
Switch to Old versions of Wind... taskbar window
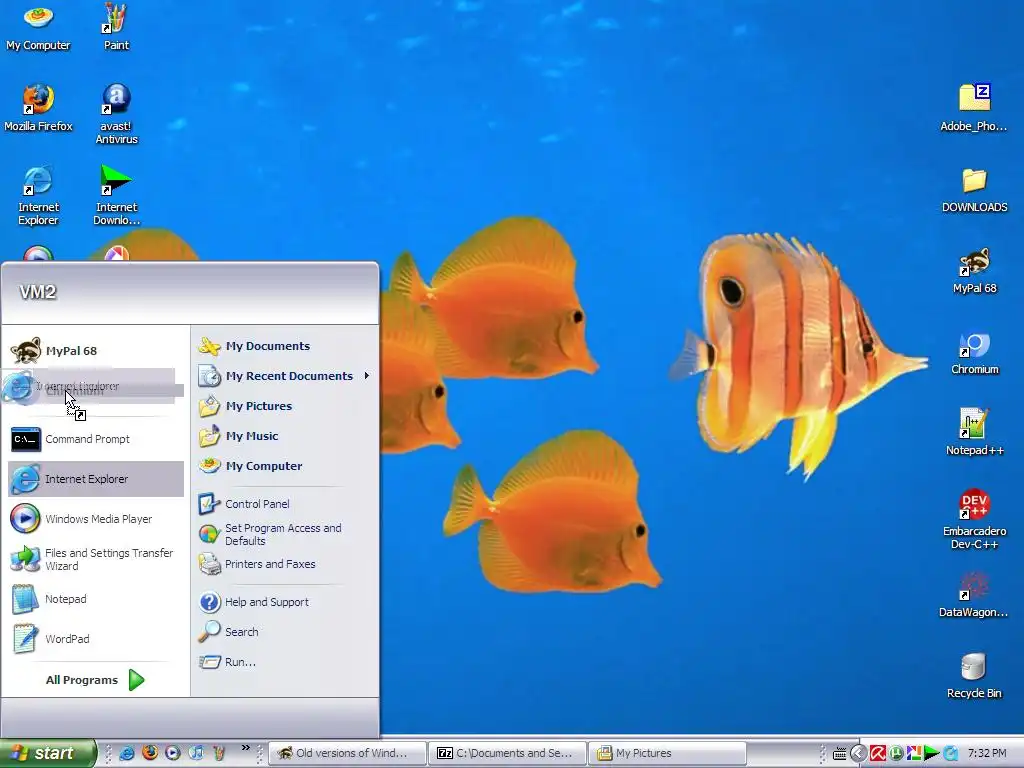[x=347, y=753]
